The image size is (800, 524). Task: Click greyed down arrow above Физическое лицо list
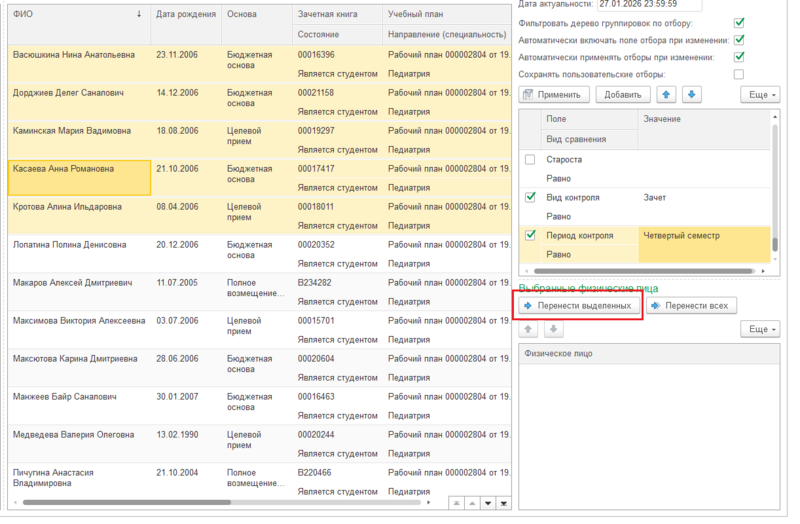[551, 329]
